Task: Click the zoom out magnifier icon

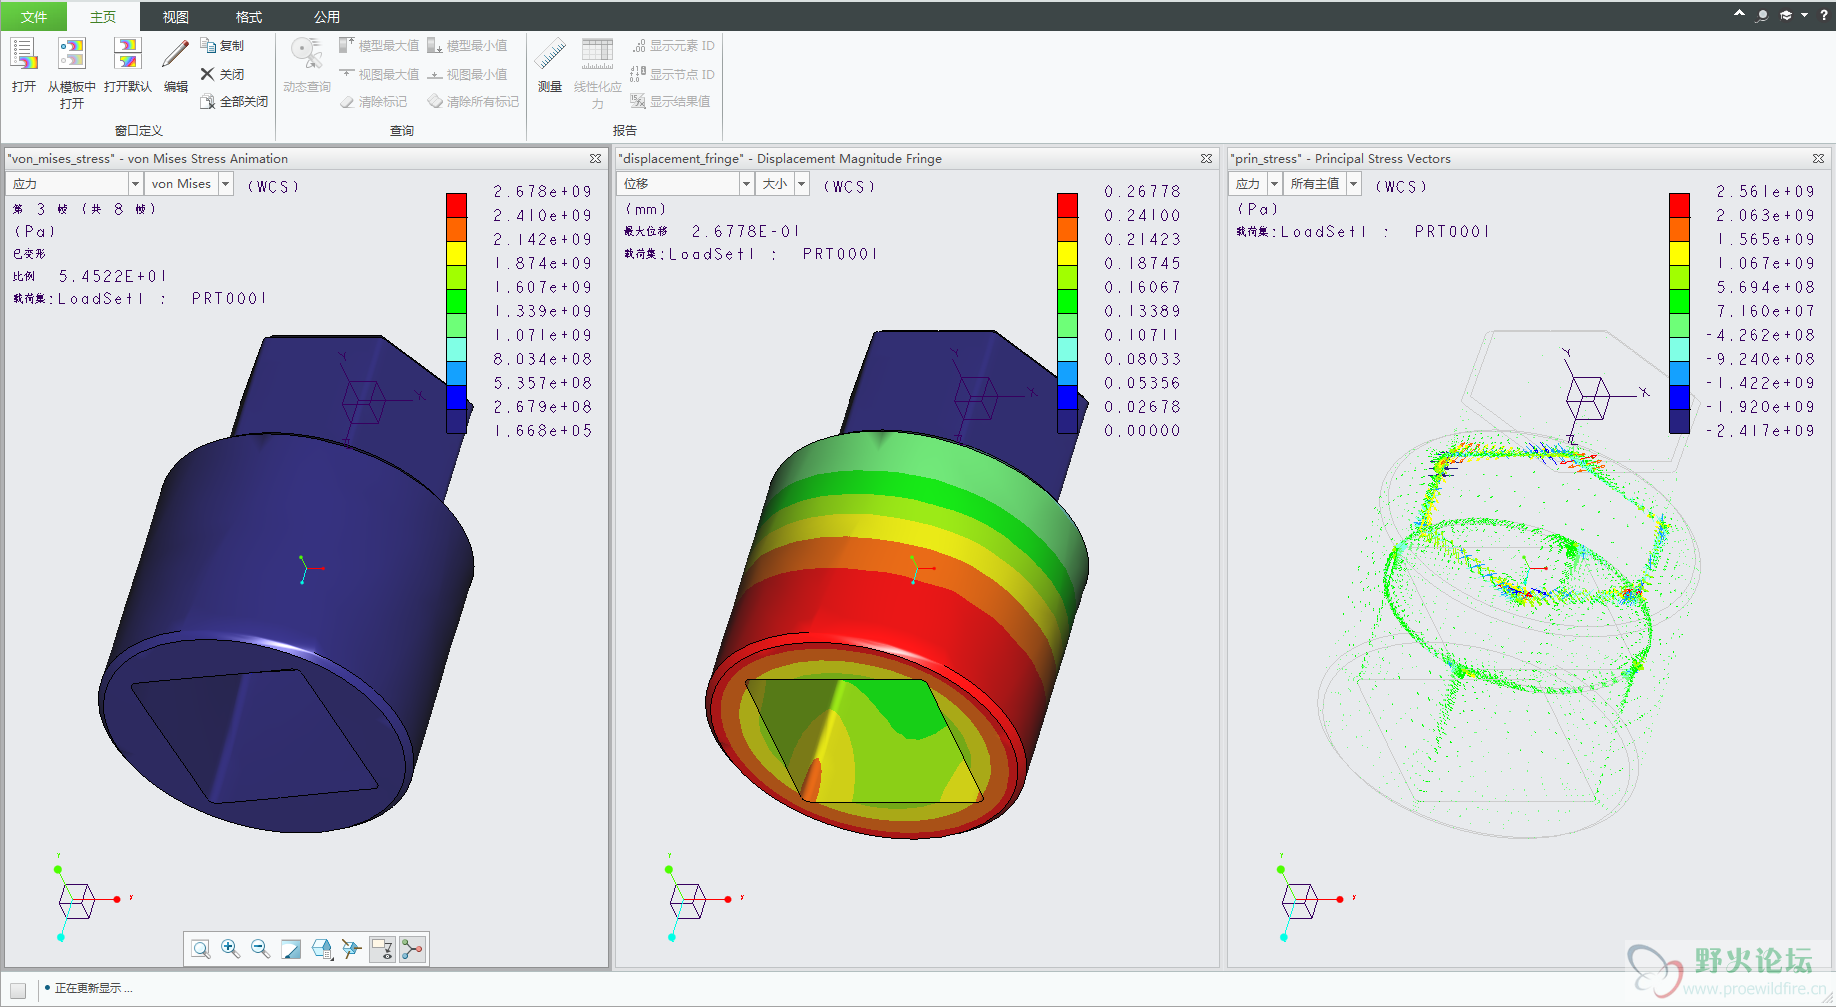Action: 261,949
